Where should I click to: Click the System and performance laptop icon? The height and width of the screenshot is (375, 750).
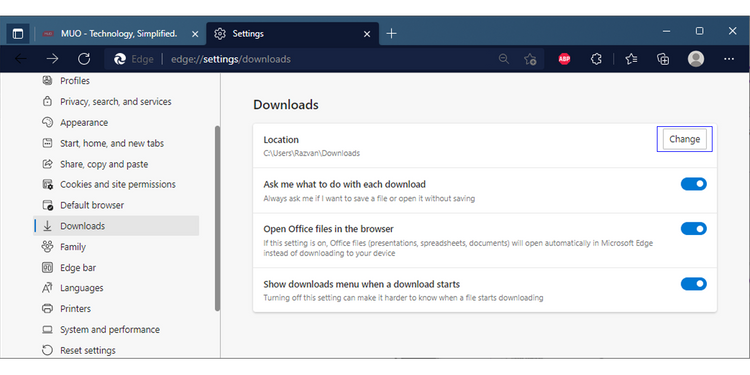click(x=47, y=330)
